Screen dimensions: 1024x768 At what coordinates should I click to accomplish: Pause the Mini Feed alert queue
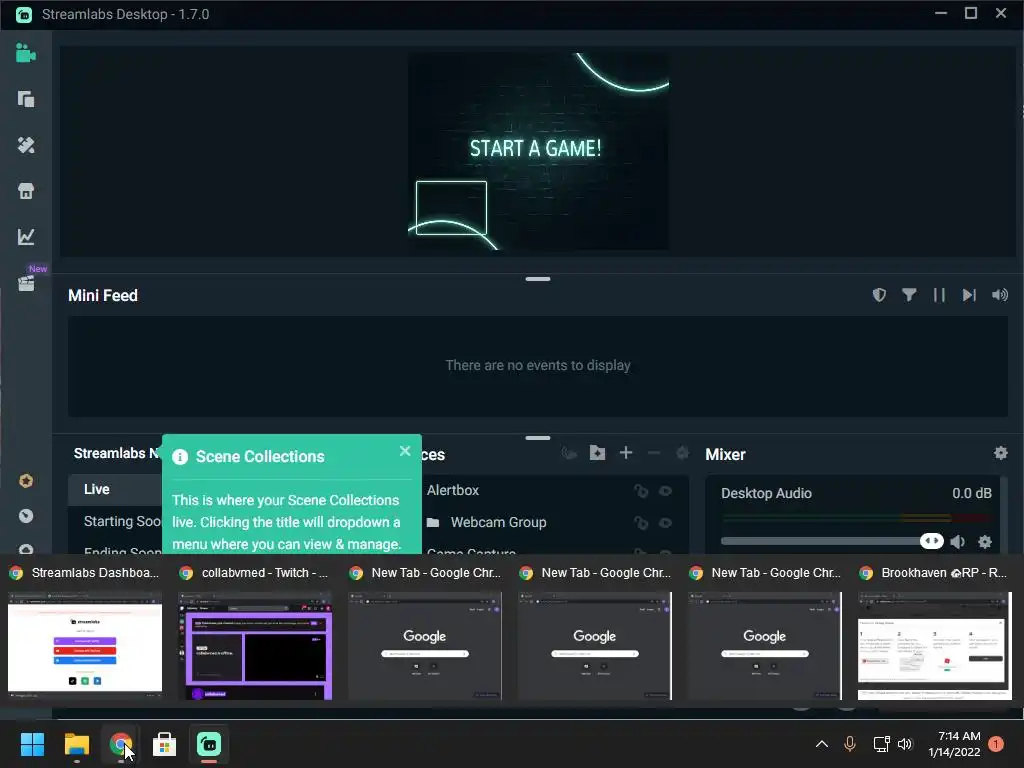click(938, 295)
